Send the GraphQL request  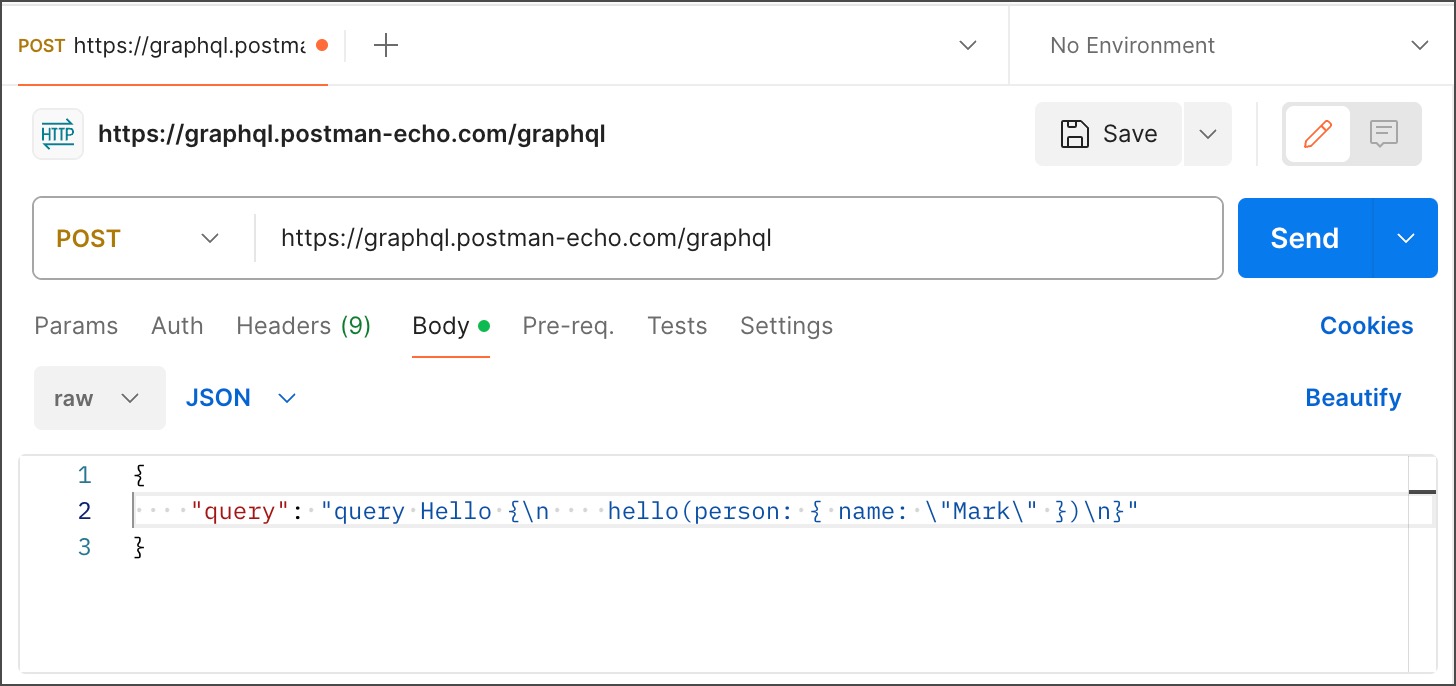(1303, 238)
